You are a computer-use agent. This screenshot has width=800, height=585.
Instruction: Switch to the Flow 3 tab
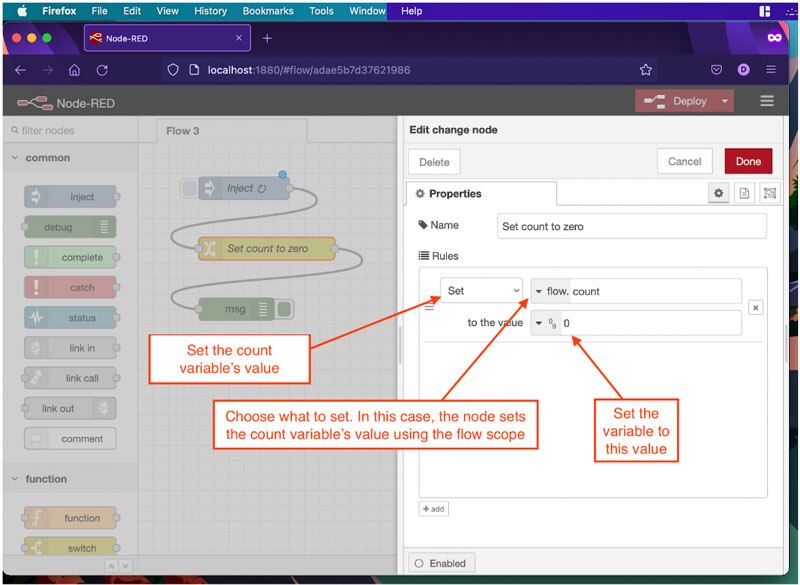(183, 131)
